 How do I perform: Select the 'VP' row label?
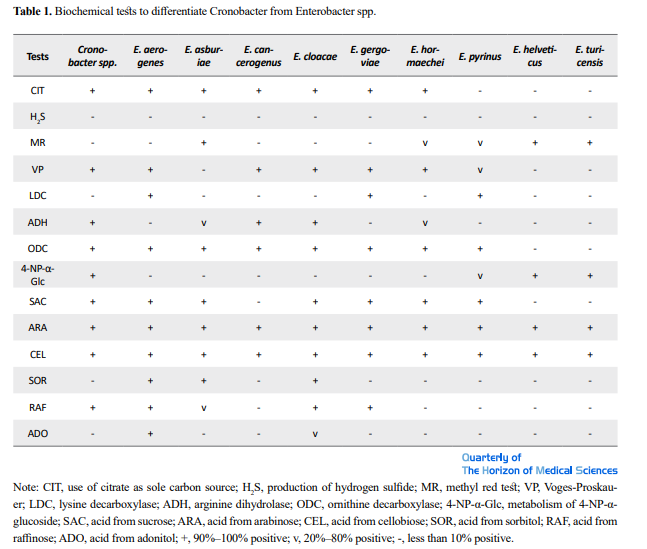point(38,170)
